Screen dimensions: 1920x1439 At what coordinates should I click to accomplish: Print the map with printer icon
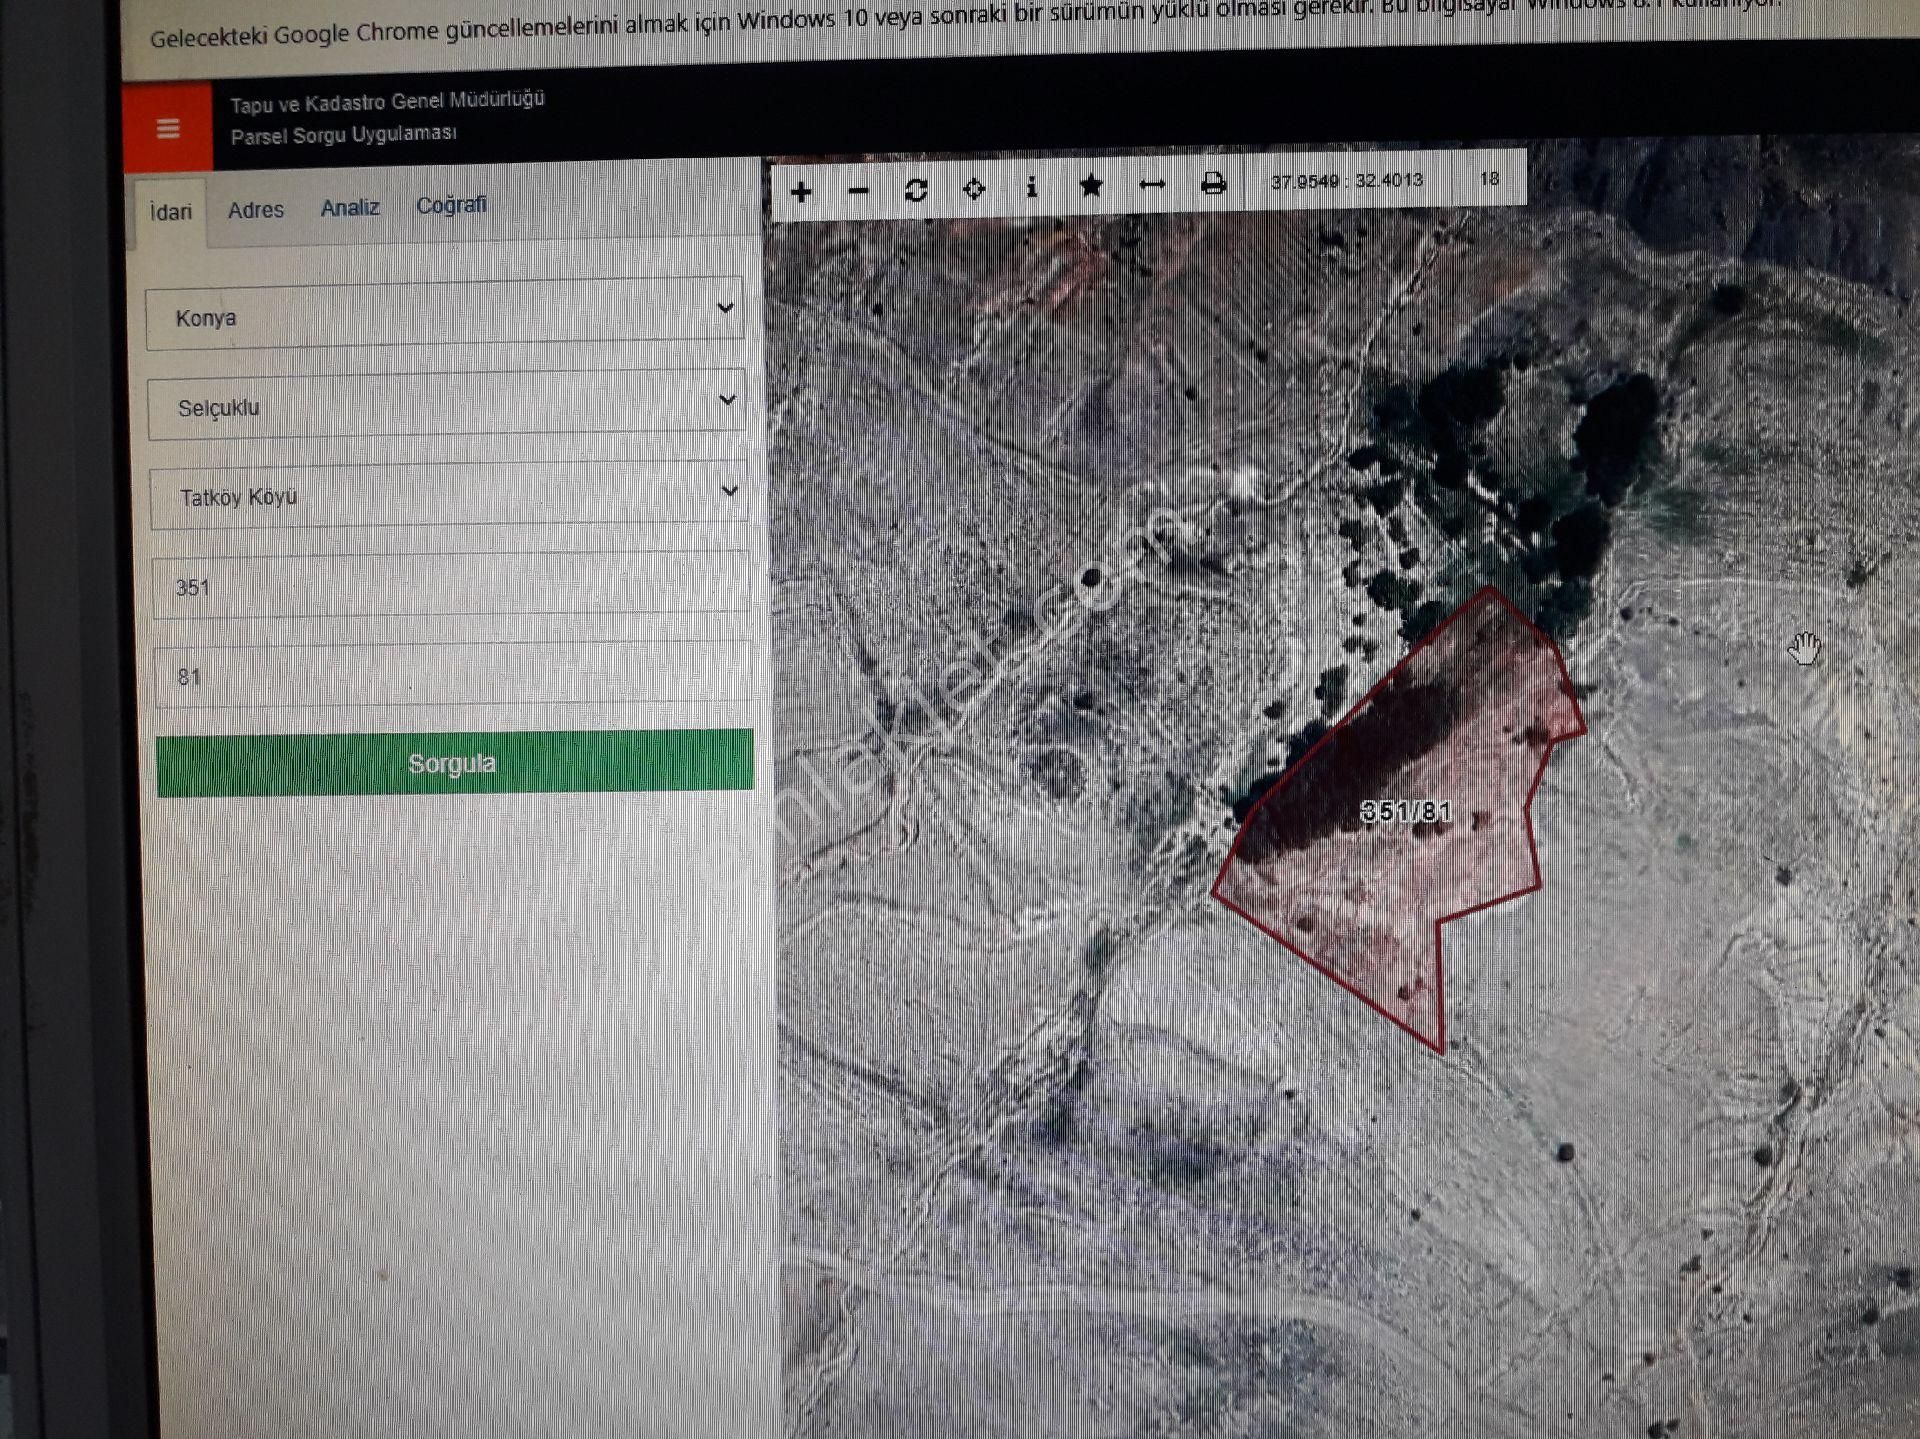(1213, 183)
